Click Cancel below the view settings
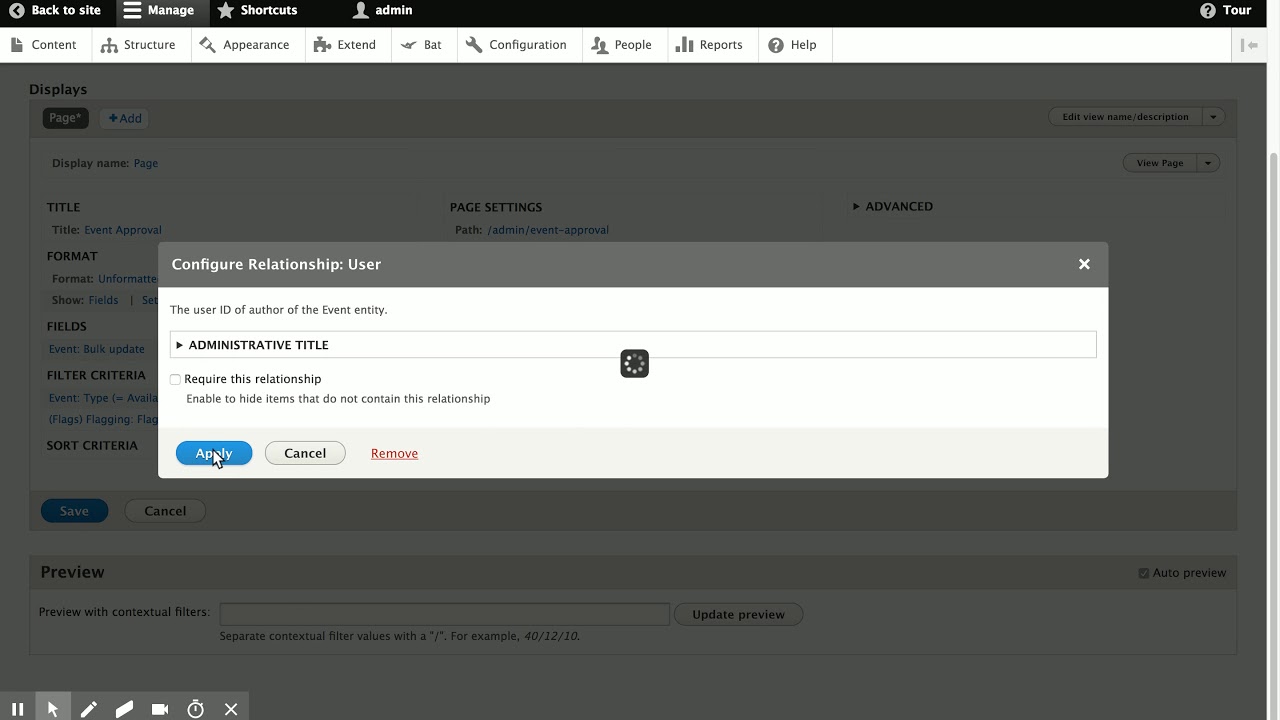Image resolution: width=1280 pixels, height=720 pixels. (165, 511)
